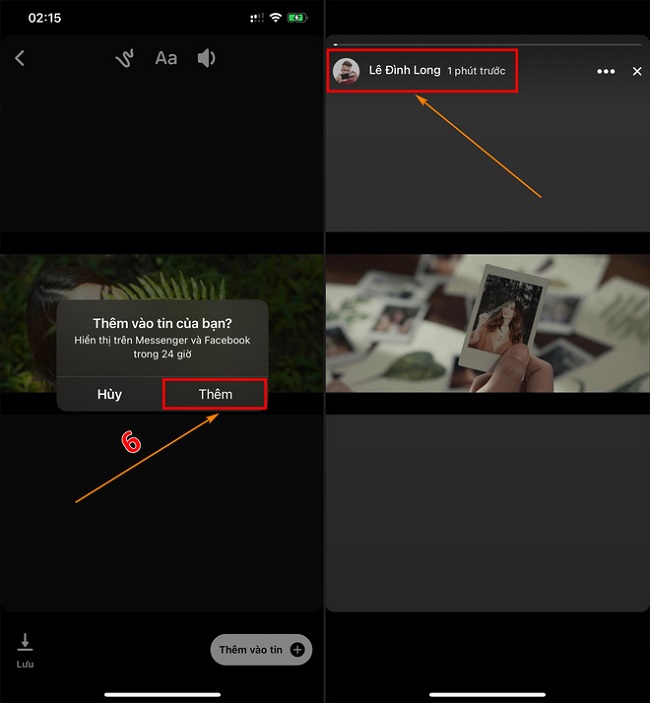650x703 pixels.
Task: Mute sound with the speaker icon
Action: click(206, 58)
